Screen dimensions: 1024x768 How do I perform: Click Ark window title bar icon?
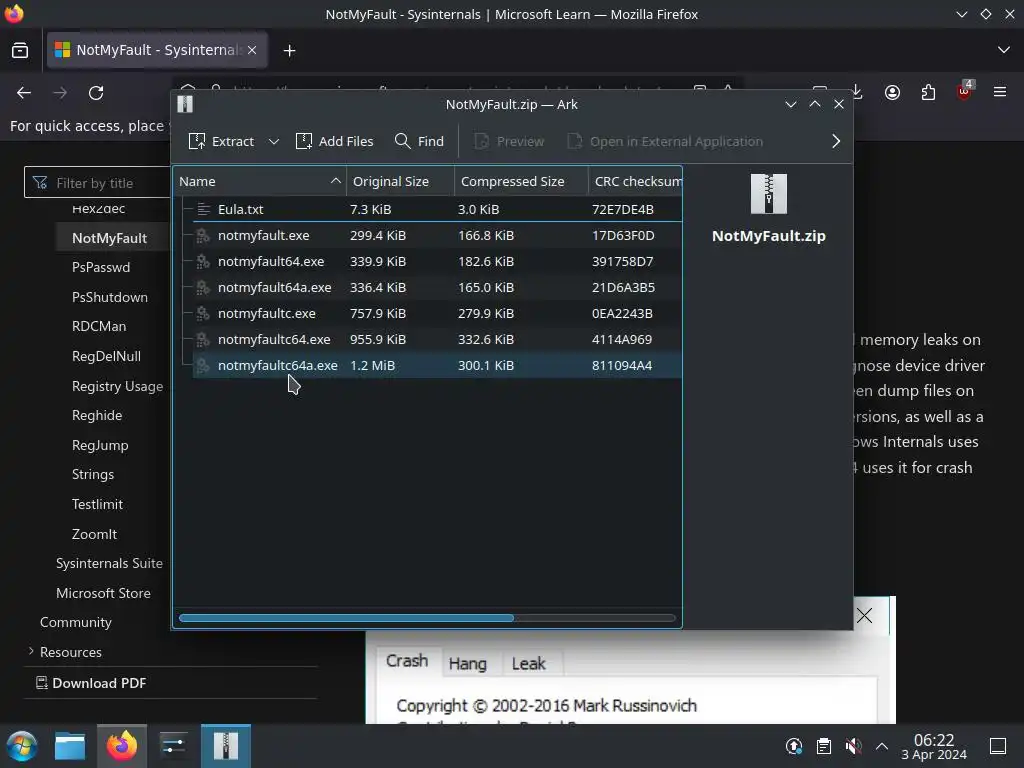(x=185, y=104)
